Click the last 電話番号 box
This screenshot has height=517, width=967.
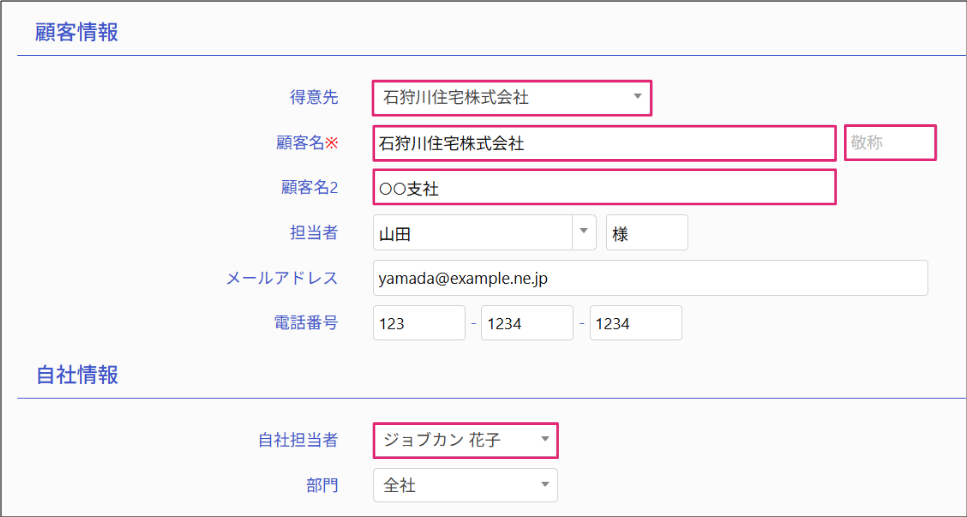coord(636,323)
